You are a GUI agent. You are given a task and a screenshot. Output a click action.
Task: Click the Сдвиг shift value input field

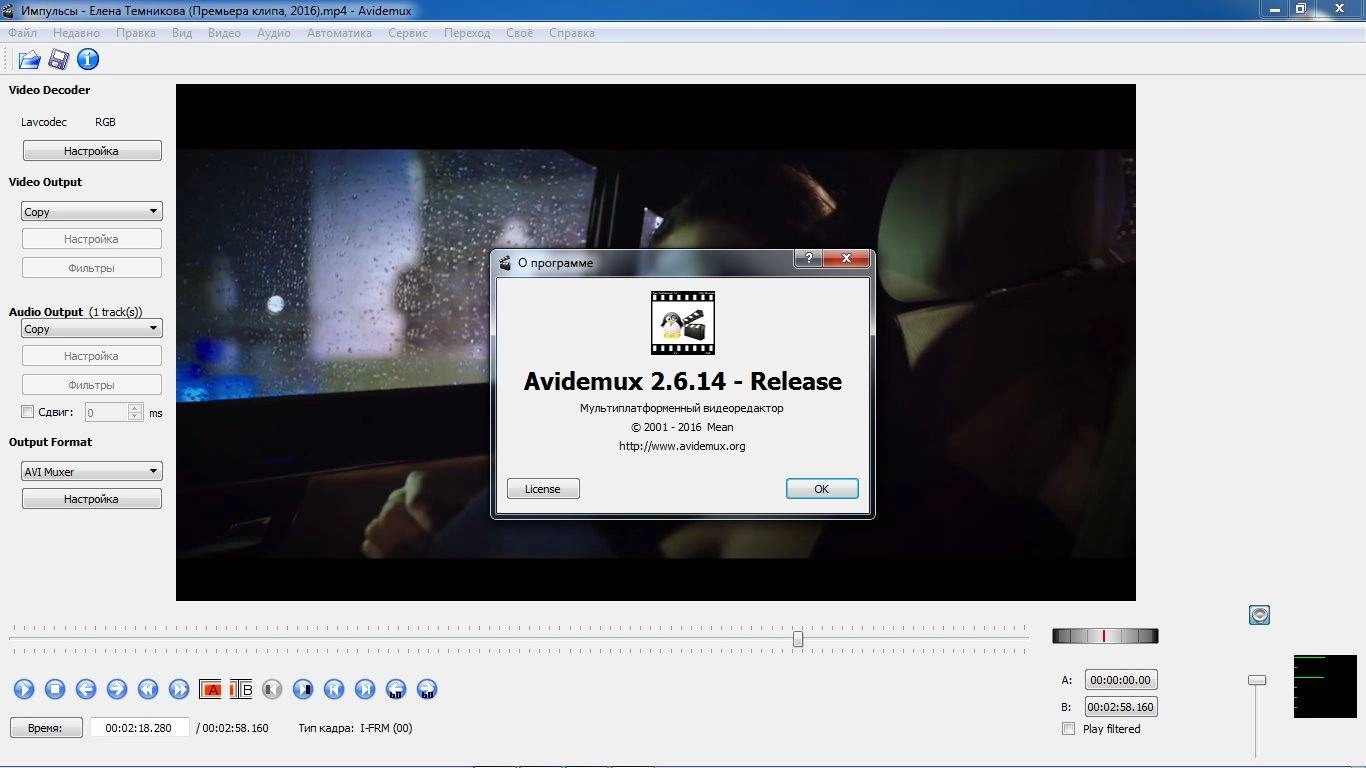(x=107, y=412)
